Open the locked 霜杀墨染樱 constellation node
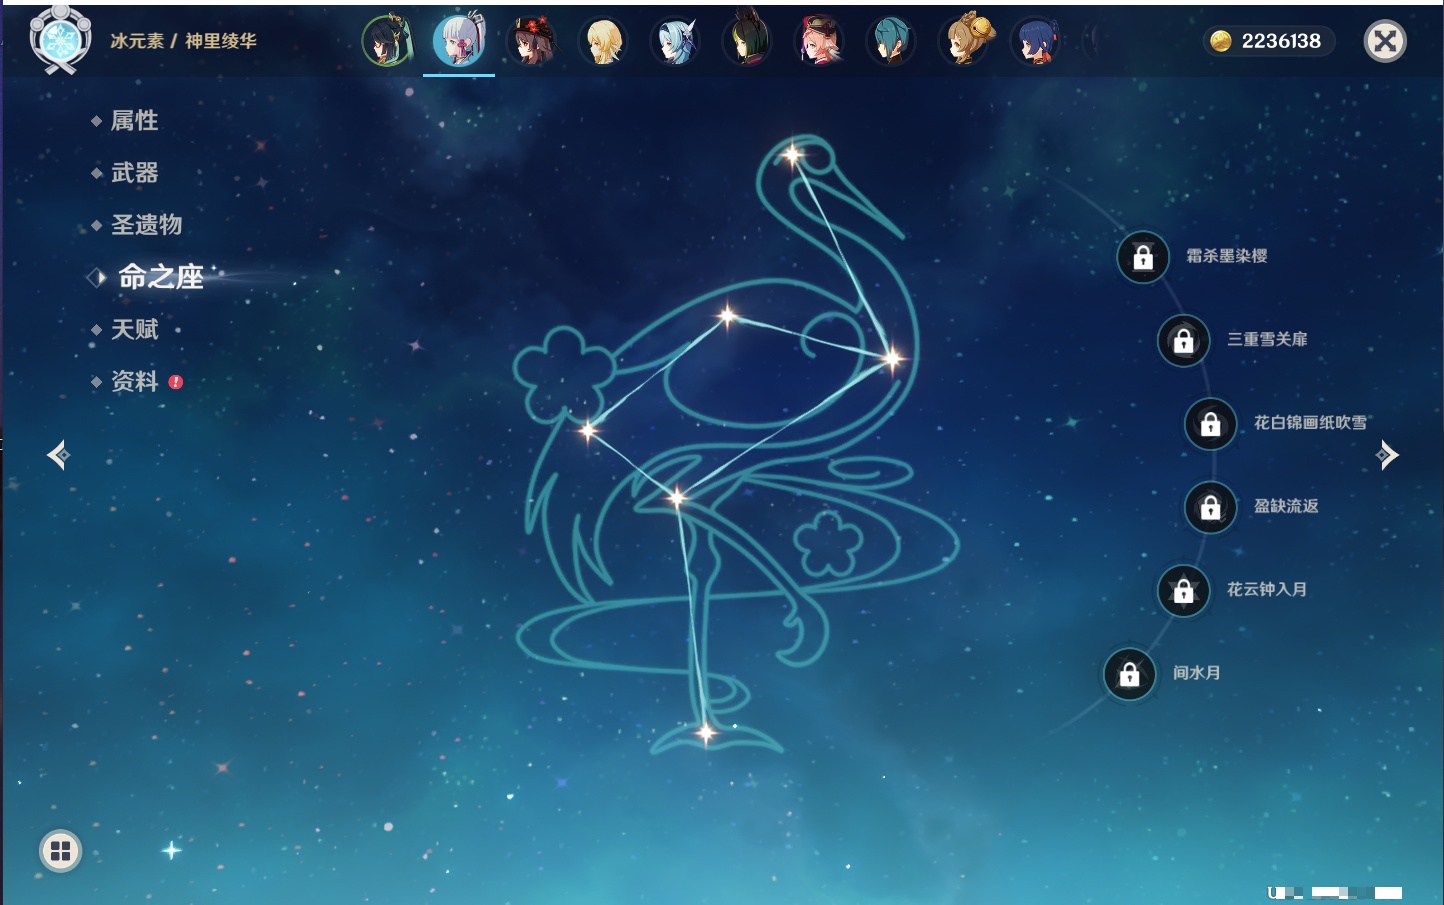 point(1143,257)
